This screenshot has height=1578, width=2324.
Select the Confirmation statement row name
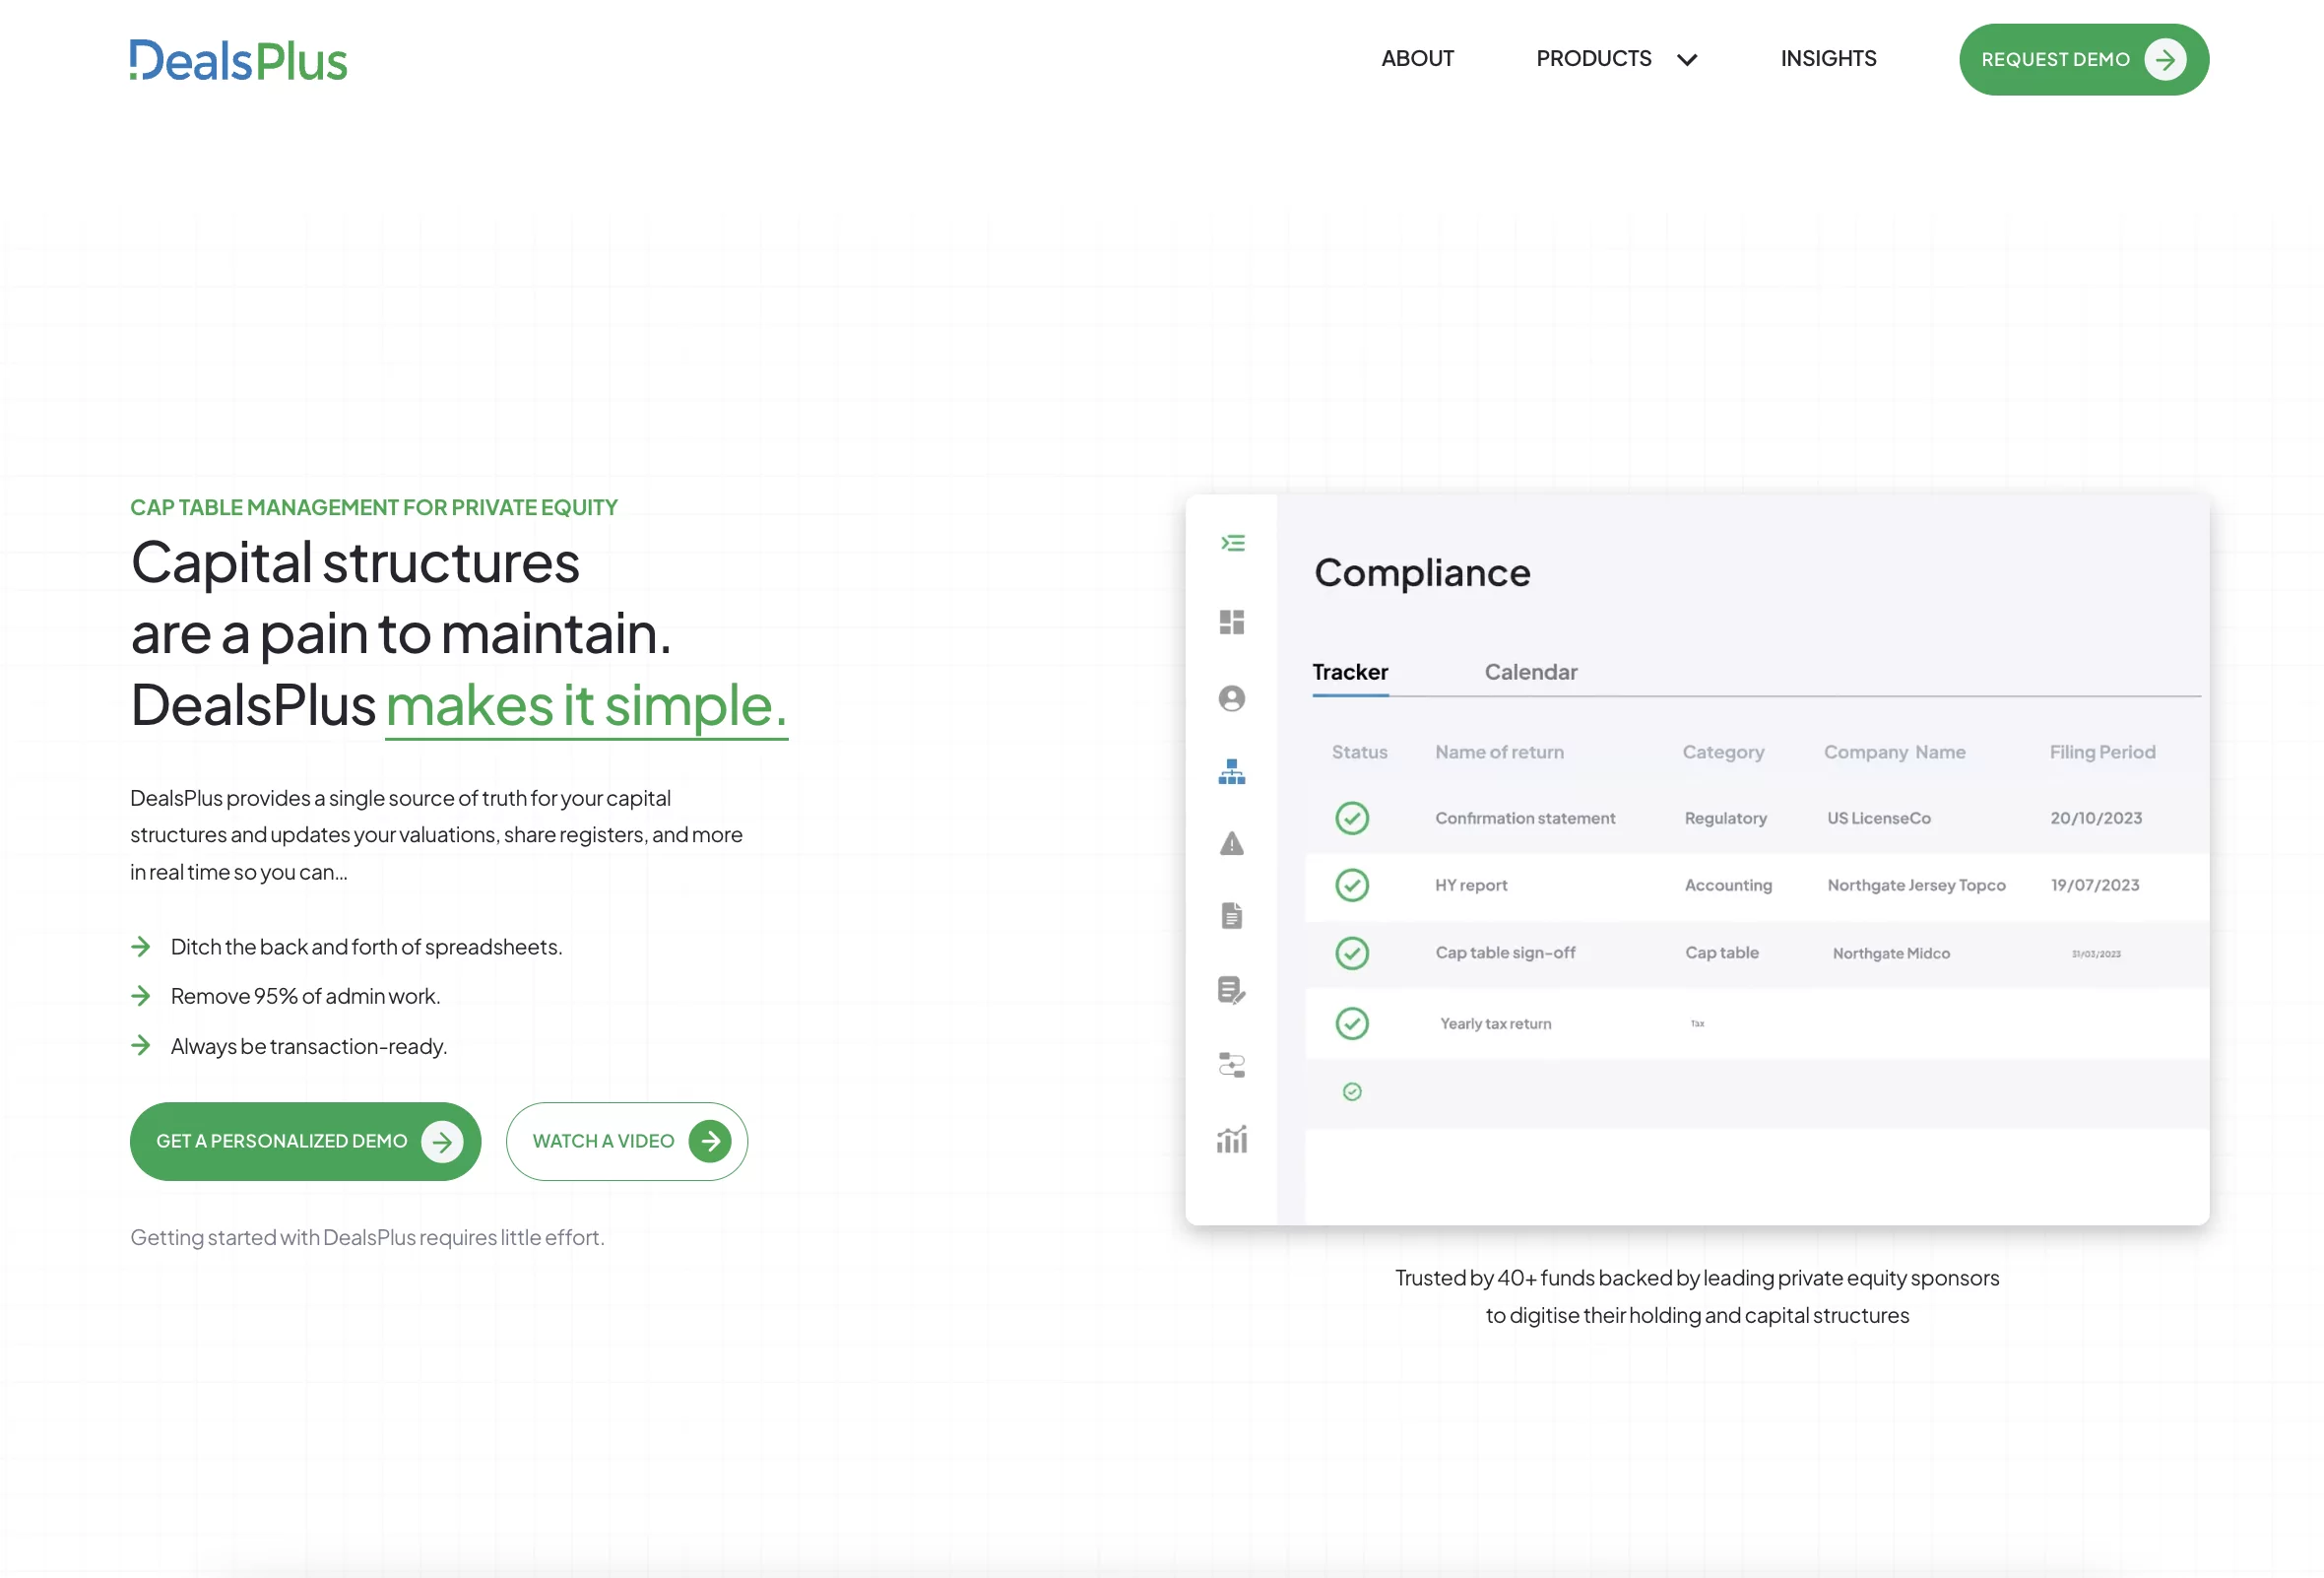tap(1525, 818)
